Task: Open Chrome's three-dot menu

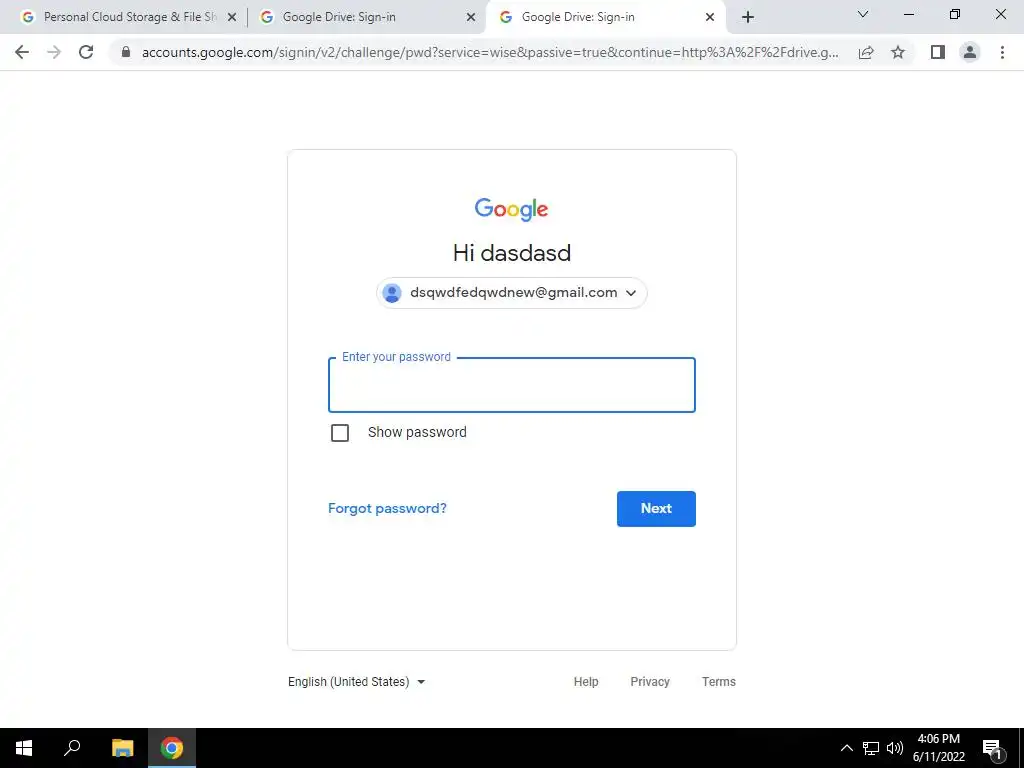Action: 1002,52
